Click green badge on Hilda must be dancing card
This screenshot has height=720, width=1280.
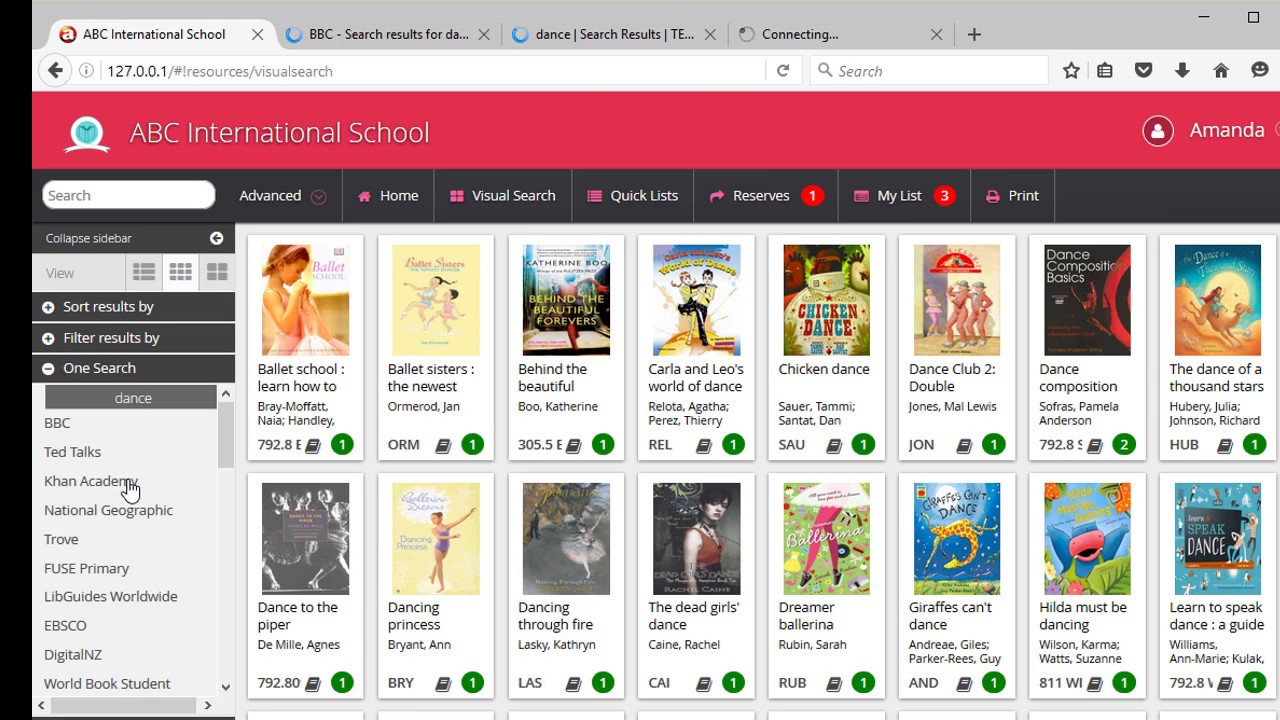click(x=1124, y=682)
